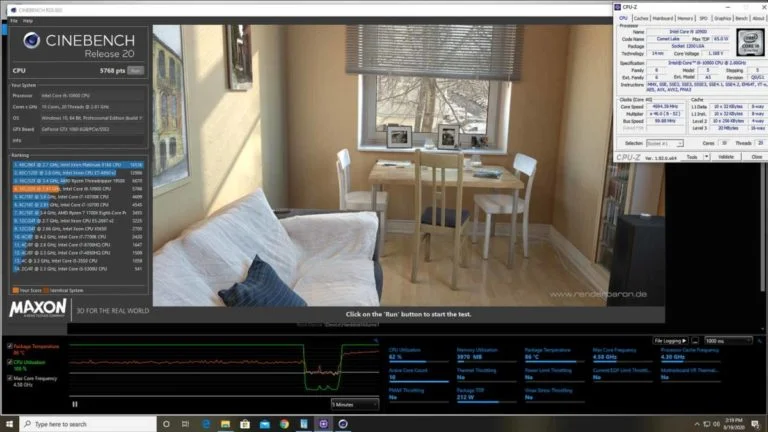This screenshot has height=432, width=768.
Task: Click the network icon in the system tray
Action: (707, 424)
